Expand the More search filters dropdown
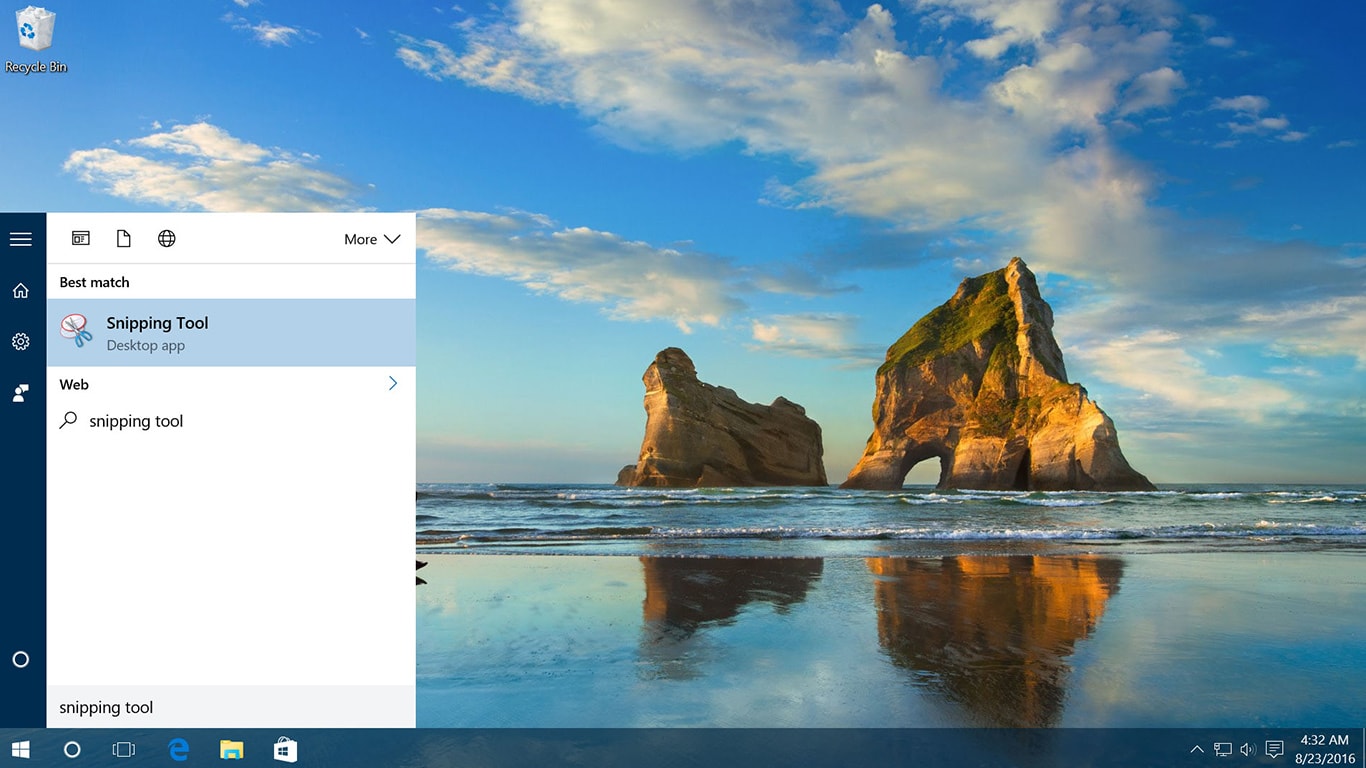The height and width of the screenshot is (768, 1366). tap(370, 239)
